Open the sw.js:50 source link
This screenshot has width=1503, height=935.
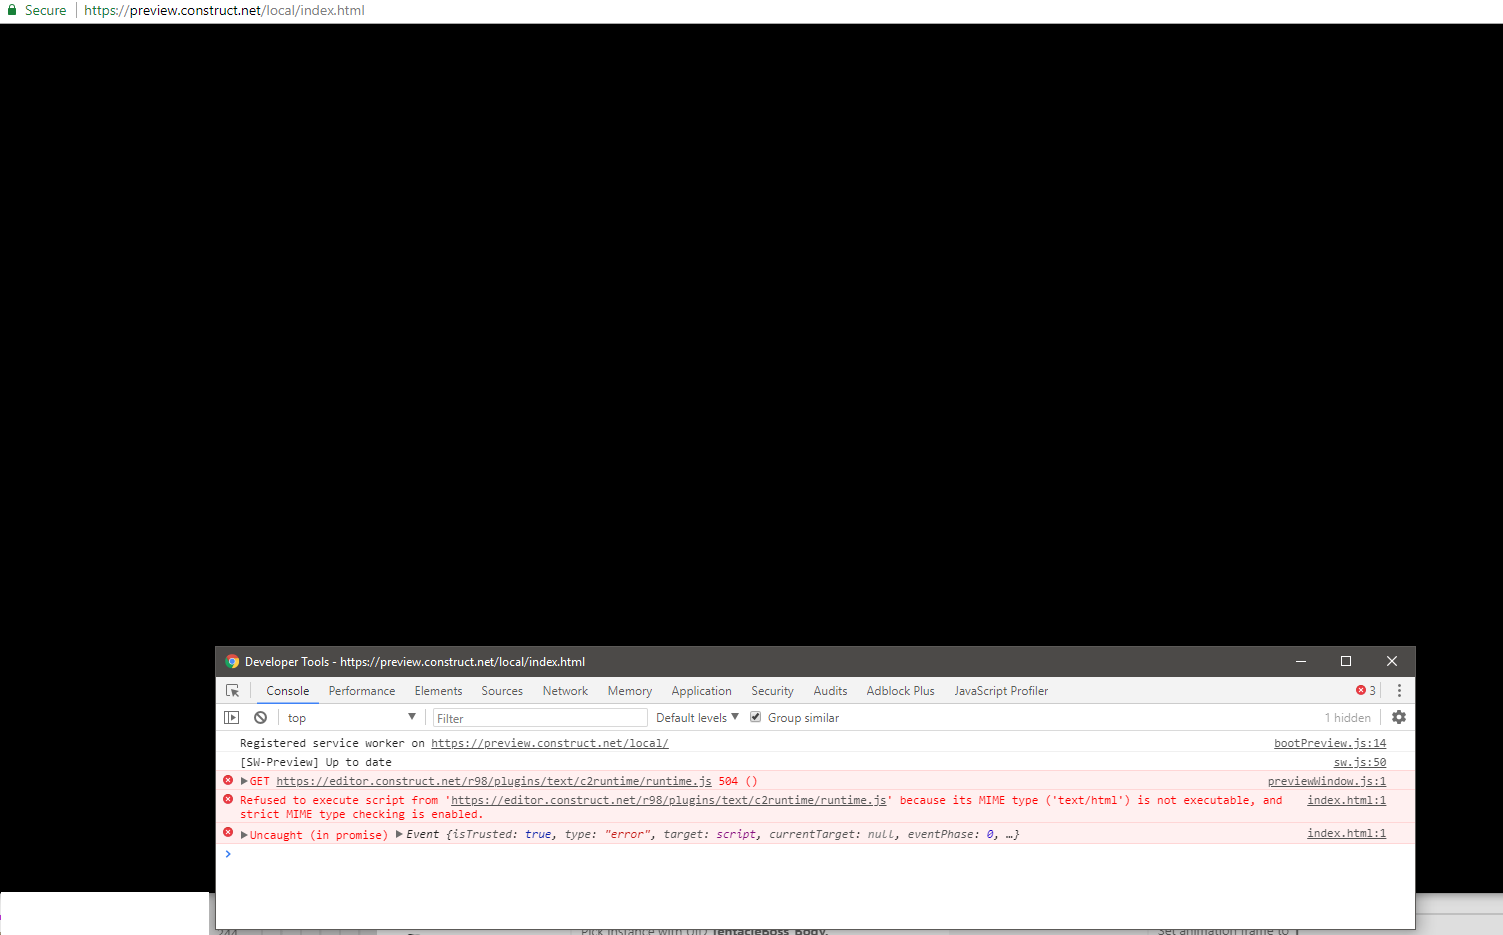[x=1359, y=761]
